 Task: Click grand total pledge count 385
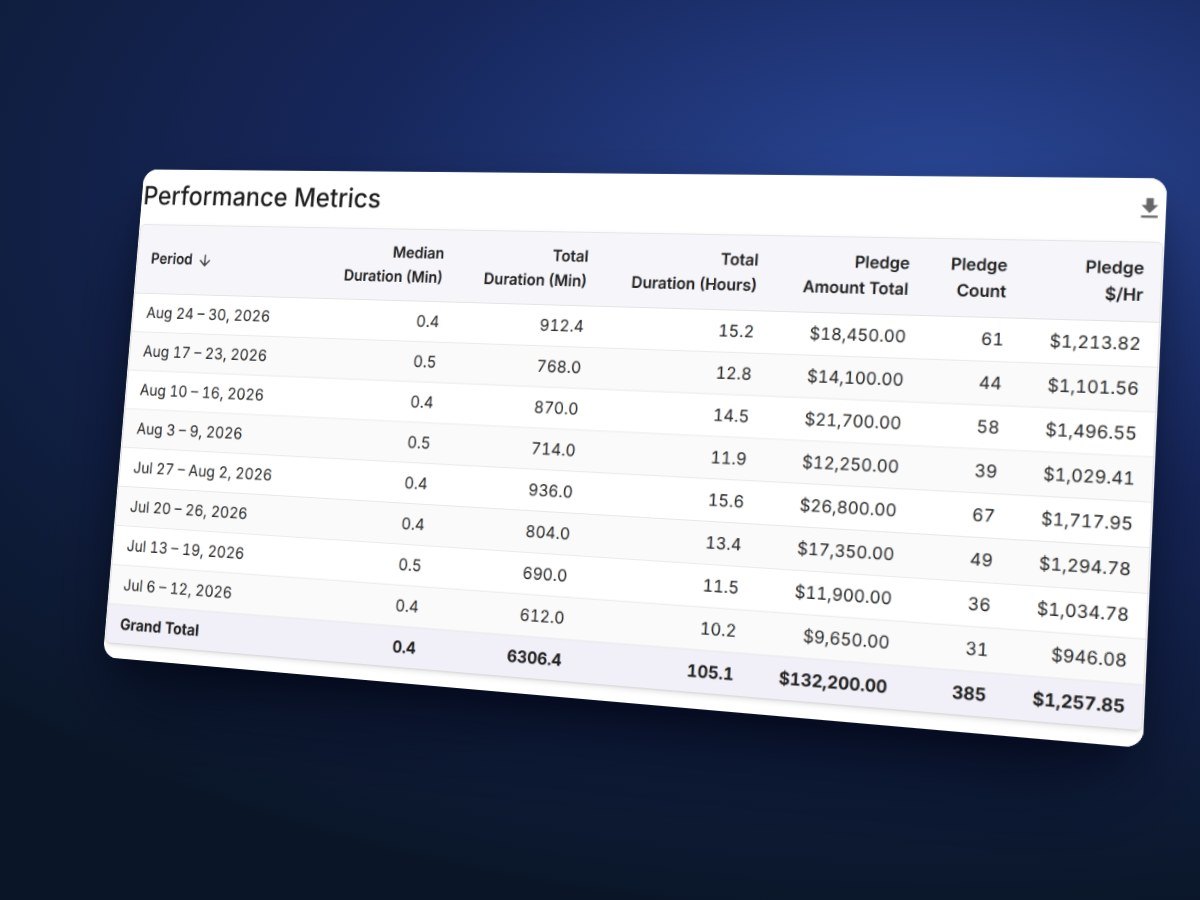[x=968, y=691]
